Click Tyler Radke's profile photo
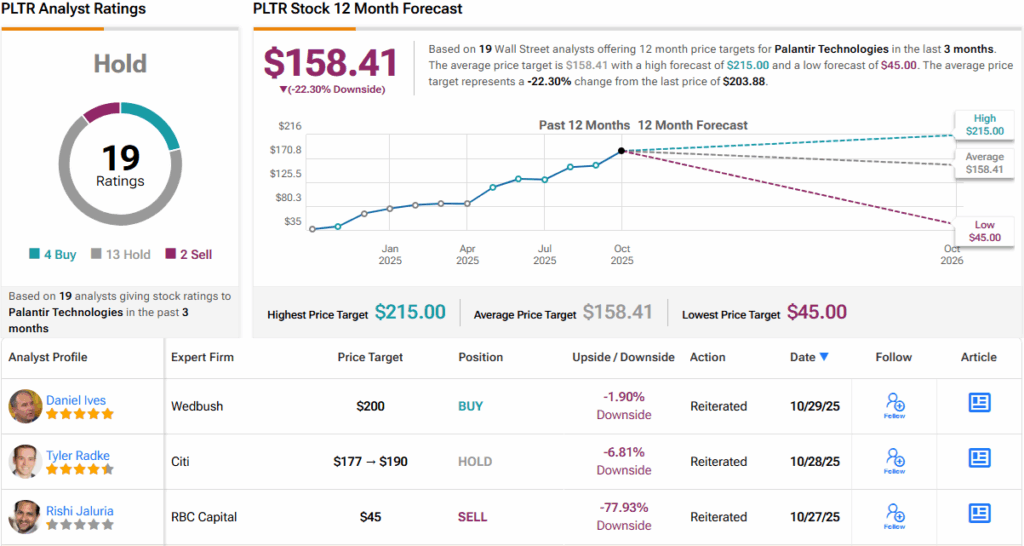 coord(26,461)
